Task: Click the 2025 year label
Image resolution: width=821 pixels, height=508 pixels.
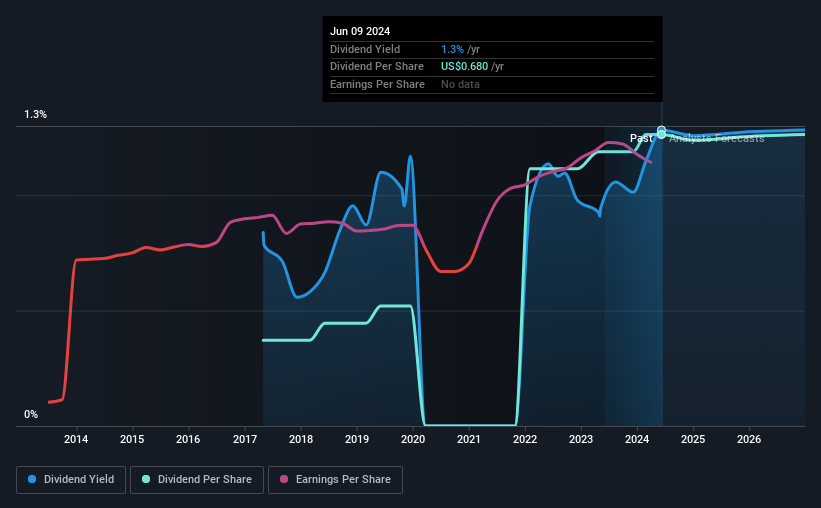Action: (693, 439)
